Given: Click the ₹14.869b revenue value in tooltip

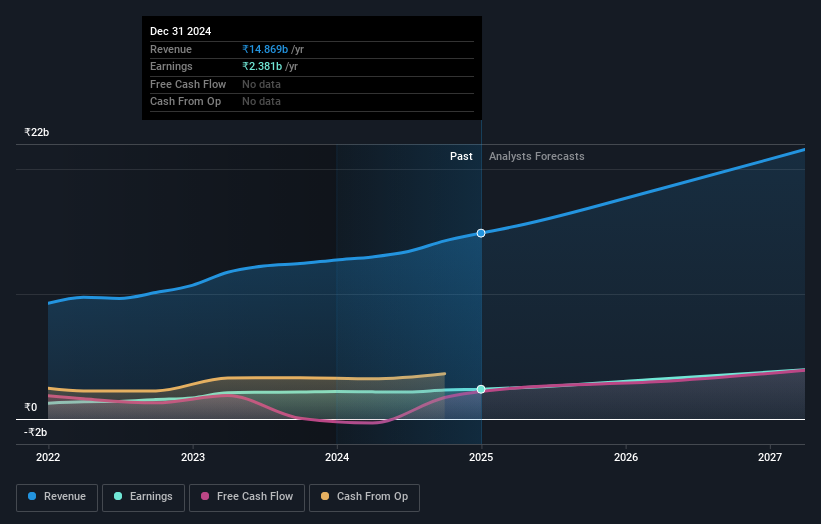Looking at the screenshot, I should point(265,49).
